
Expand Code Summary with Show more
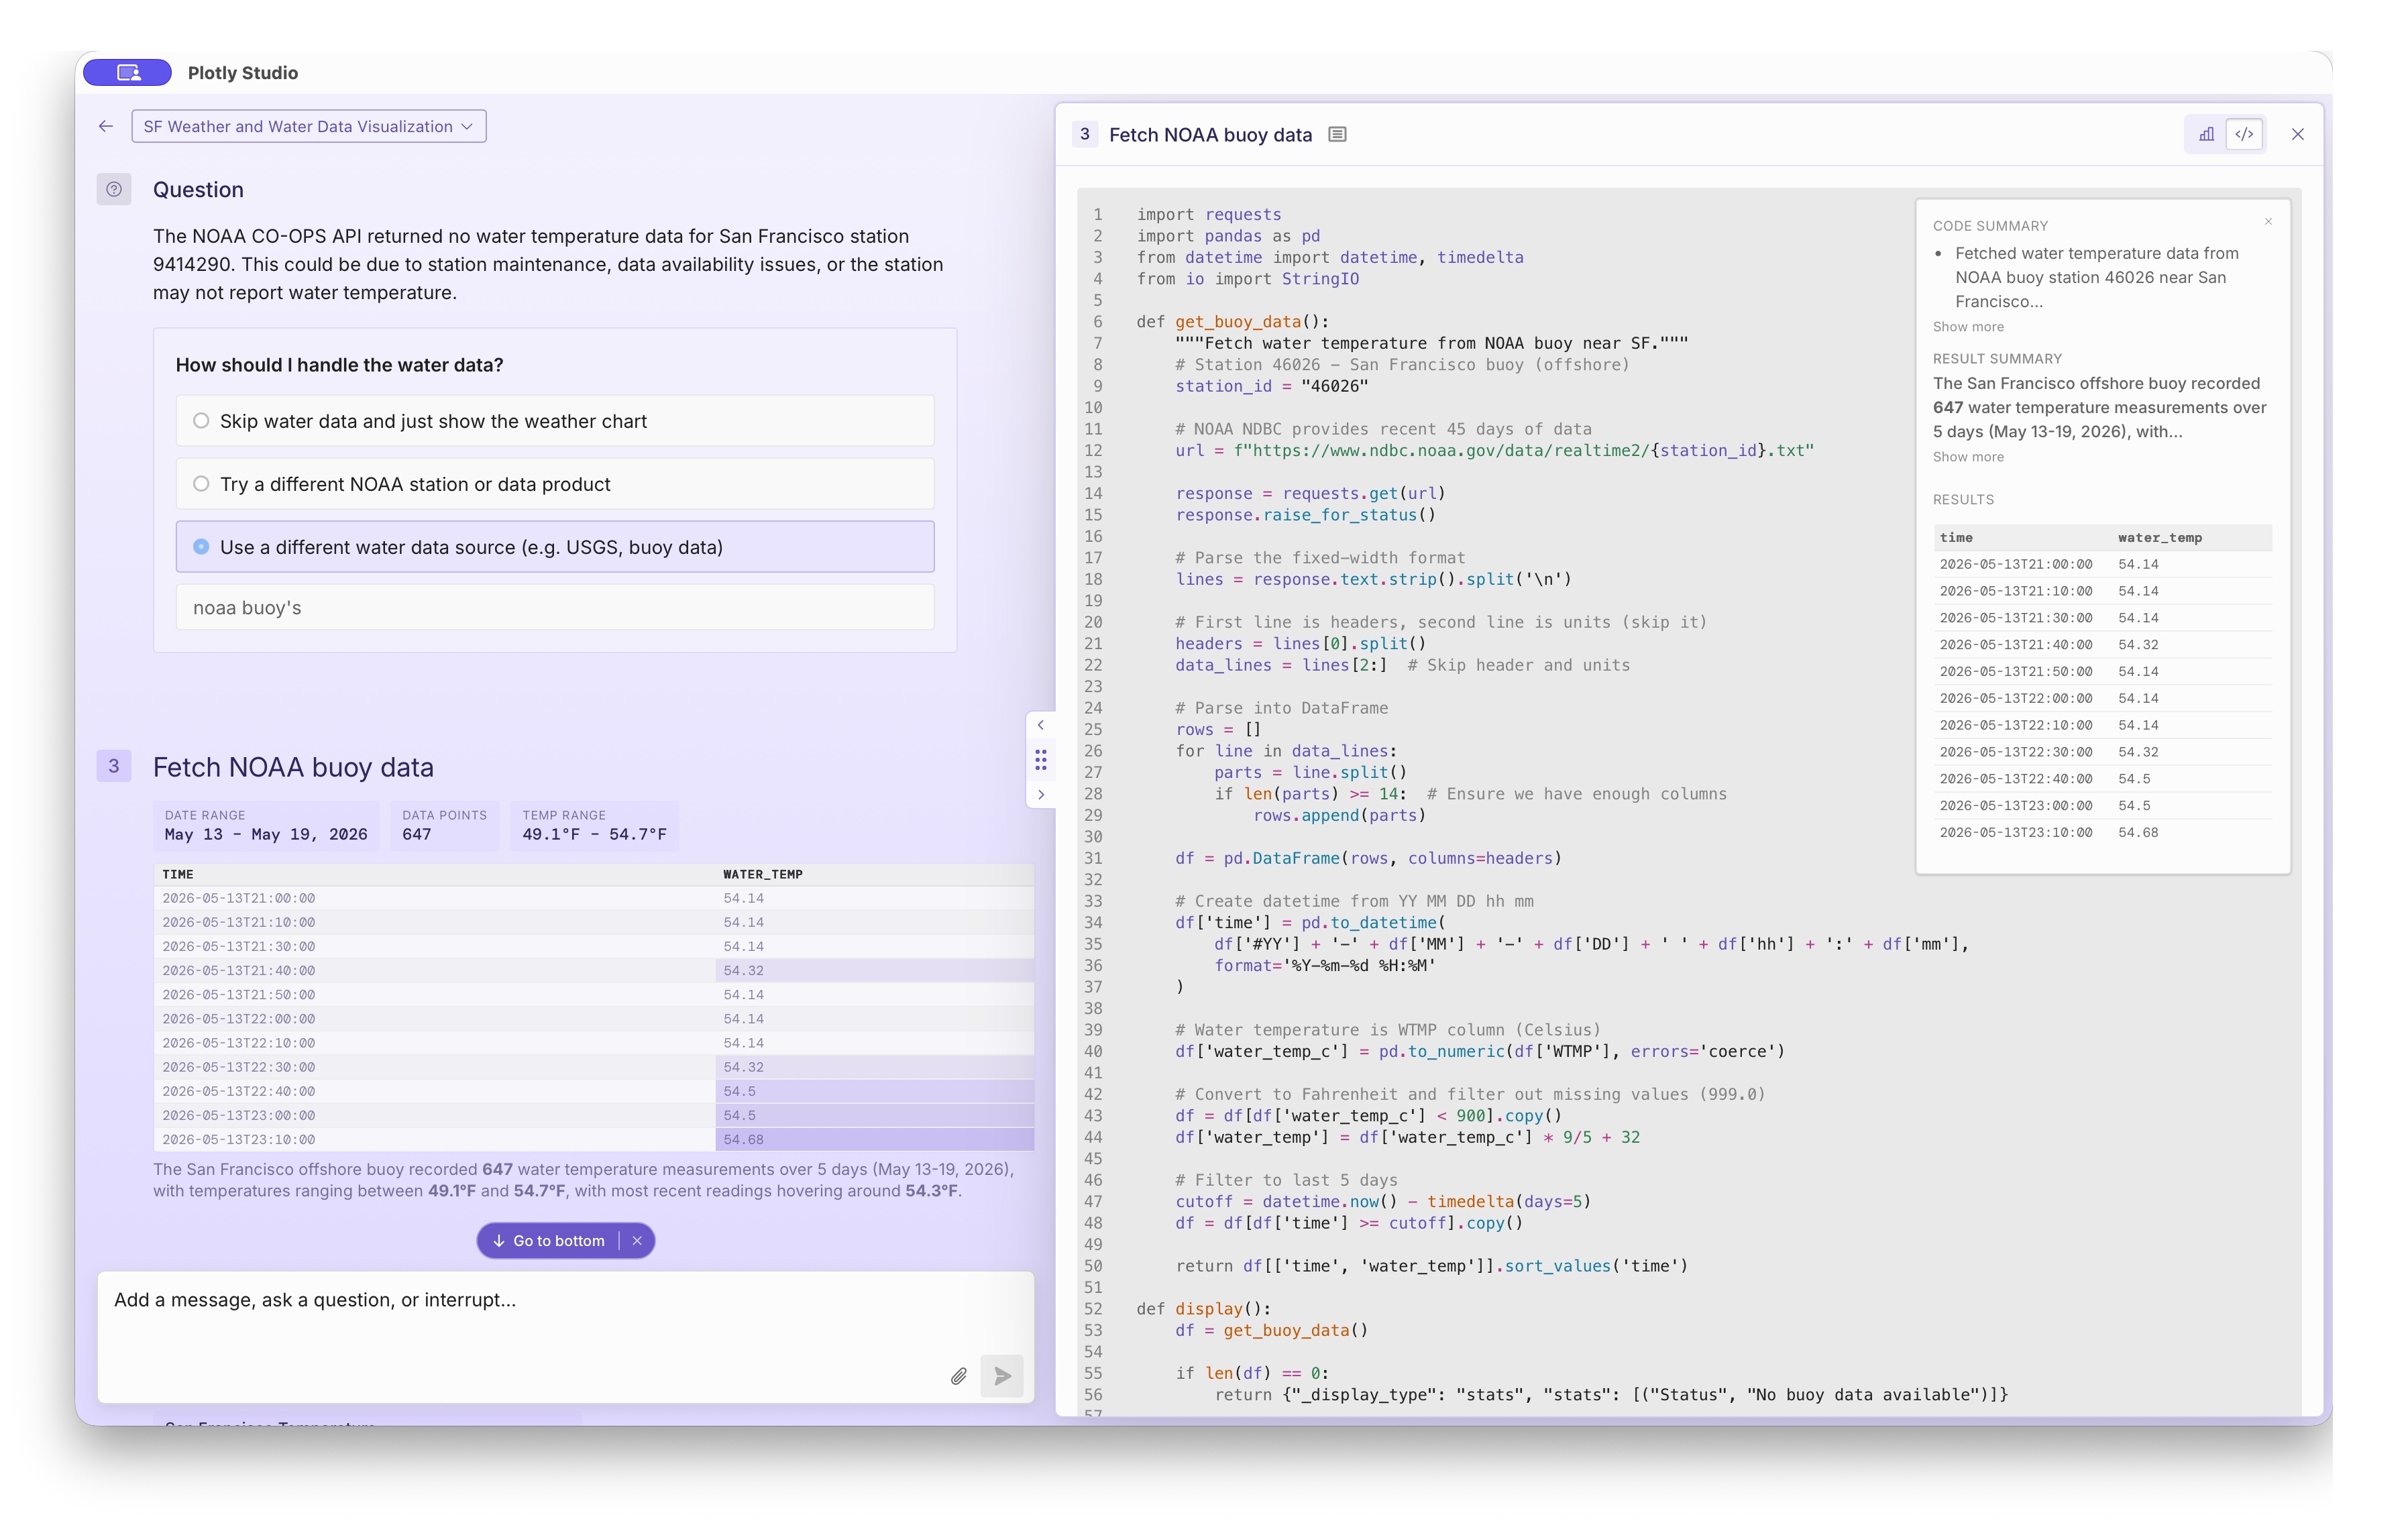tap(1967, 327)
